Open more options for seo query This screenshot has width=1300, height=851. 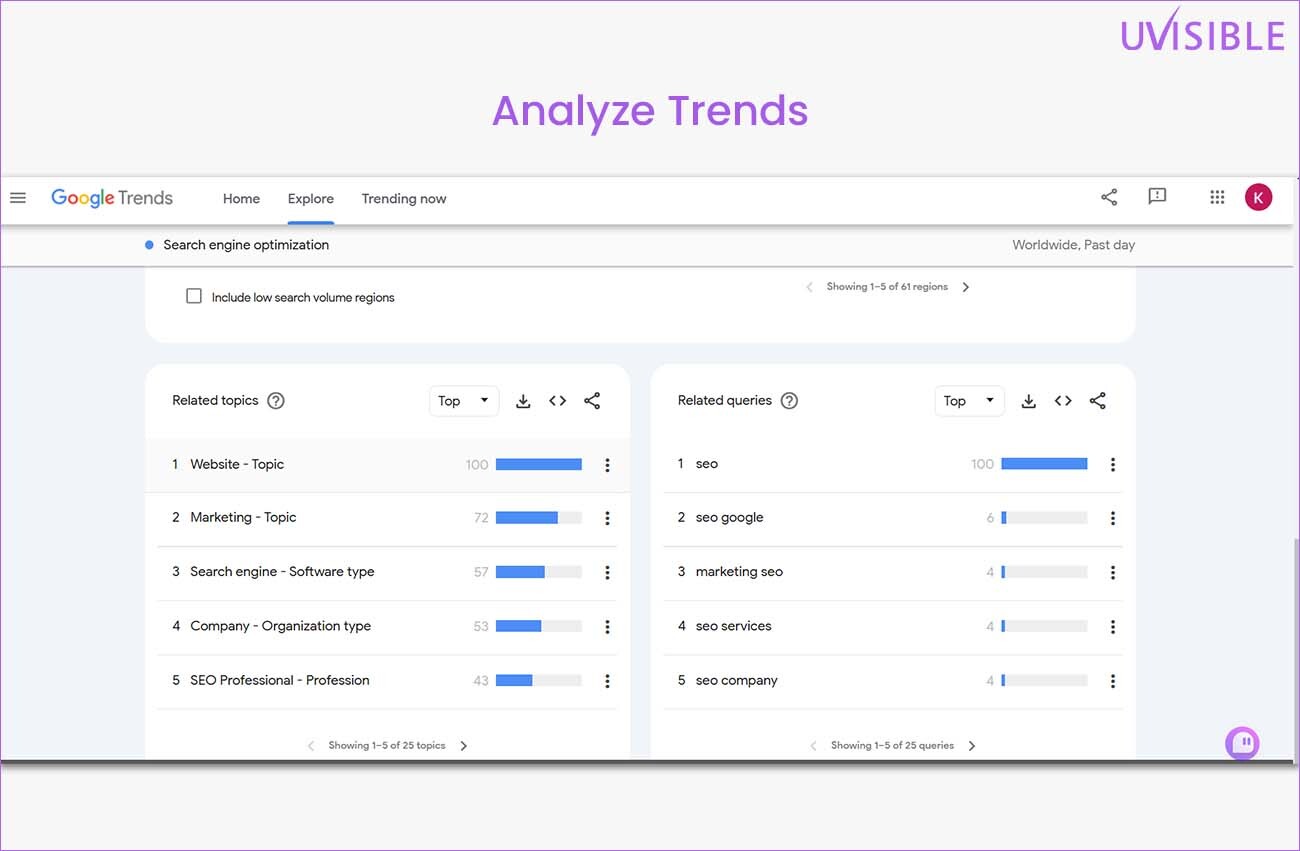coord(1113,465)
